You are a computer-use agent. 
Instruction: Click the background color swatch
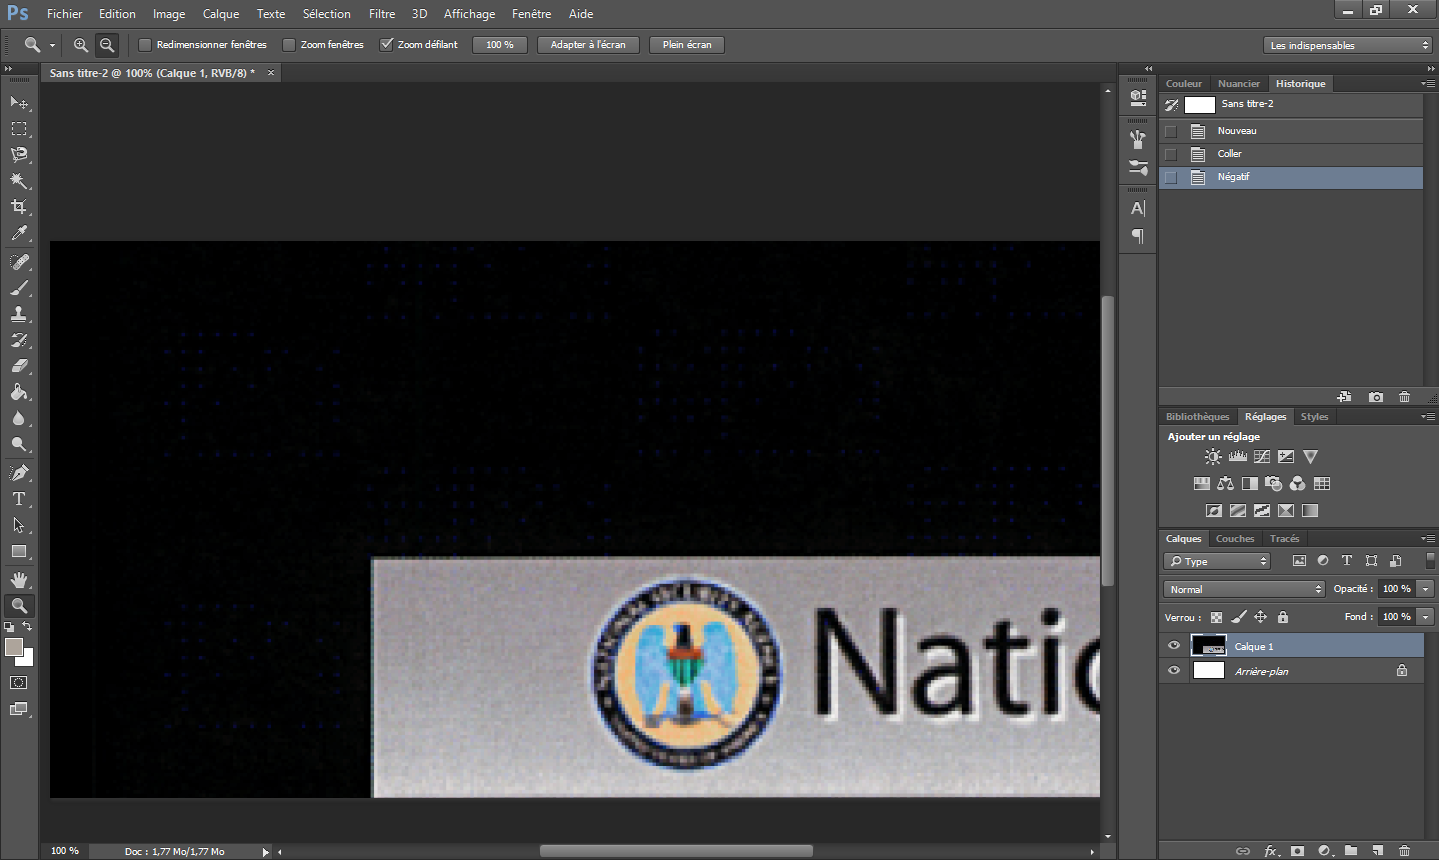point(28,660)
